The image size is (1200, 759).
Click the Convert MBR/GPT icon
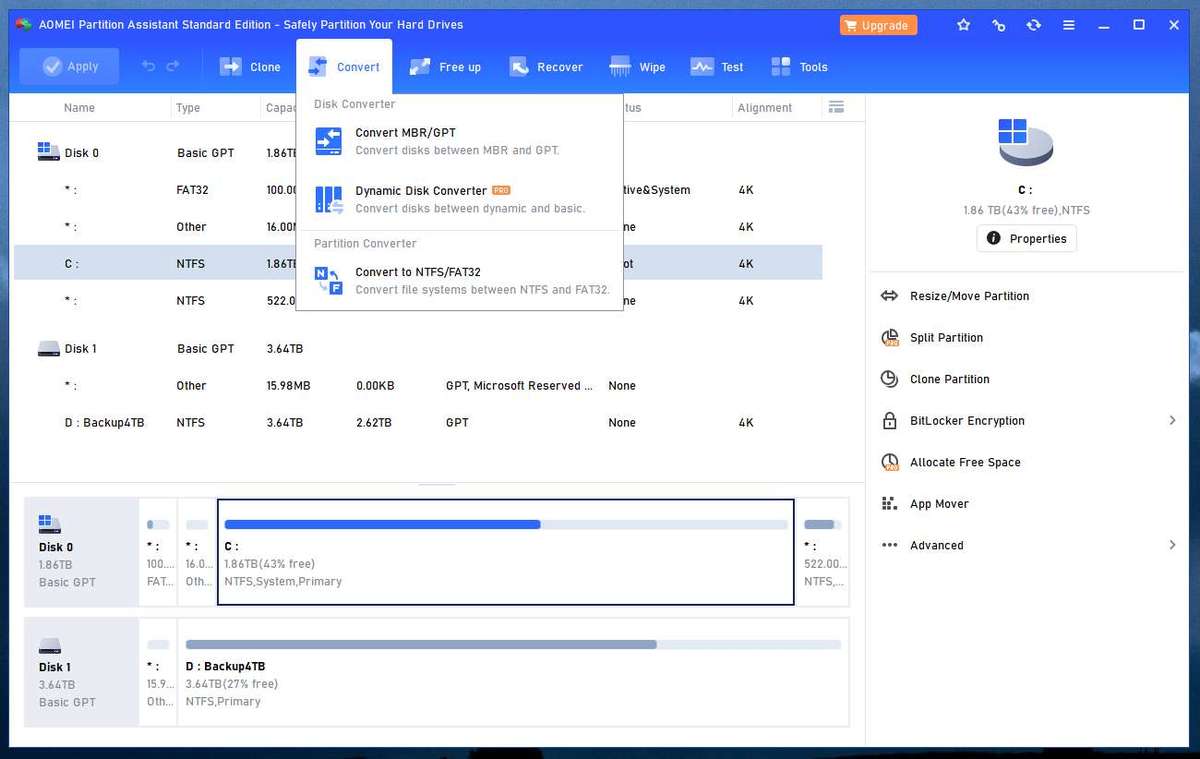point(329,141)
